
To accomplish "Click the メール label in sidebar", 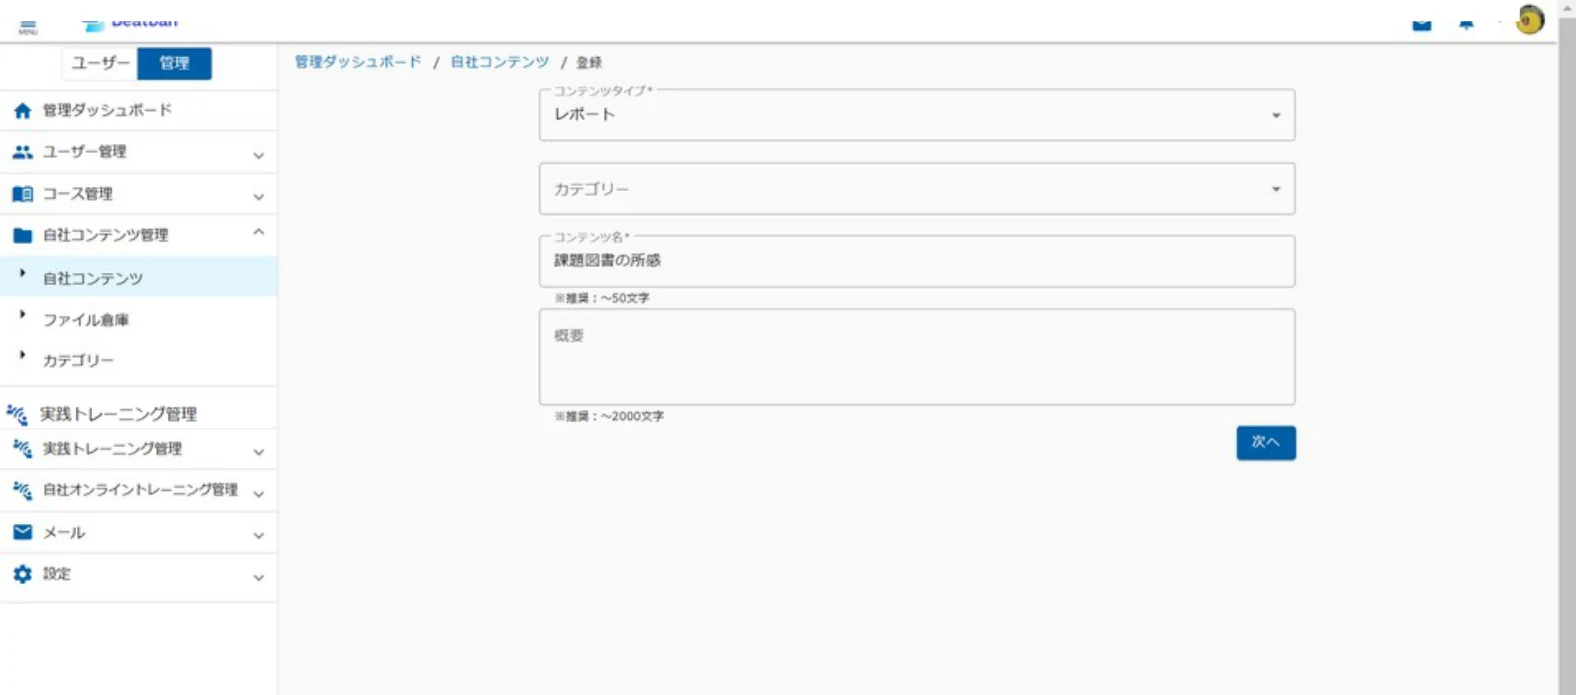I will tap(63, 533).
